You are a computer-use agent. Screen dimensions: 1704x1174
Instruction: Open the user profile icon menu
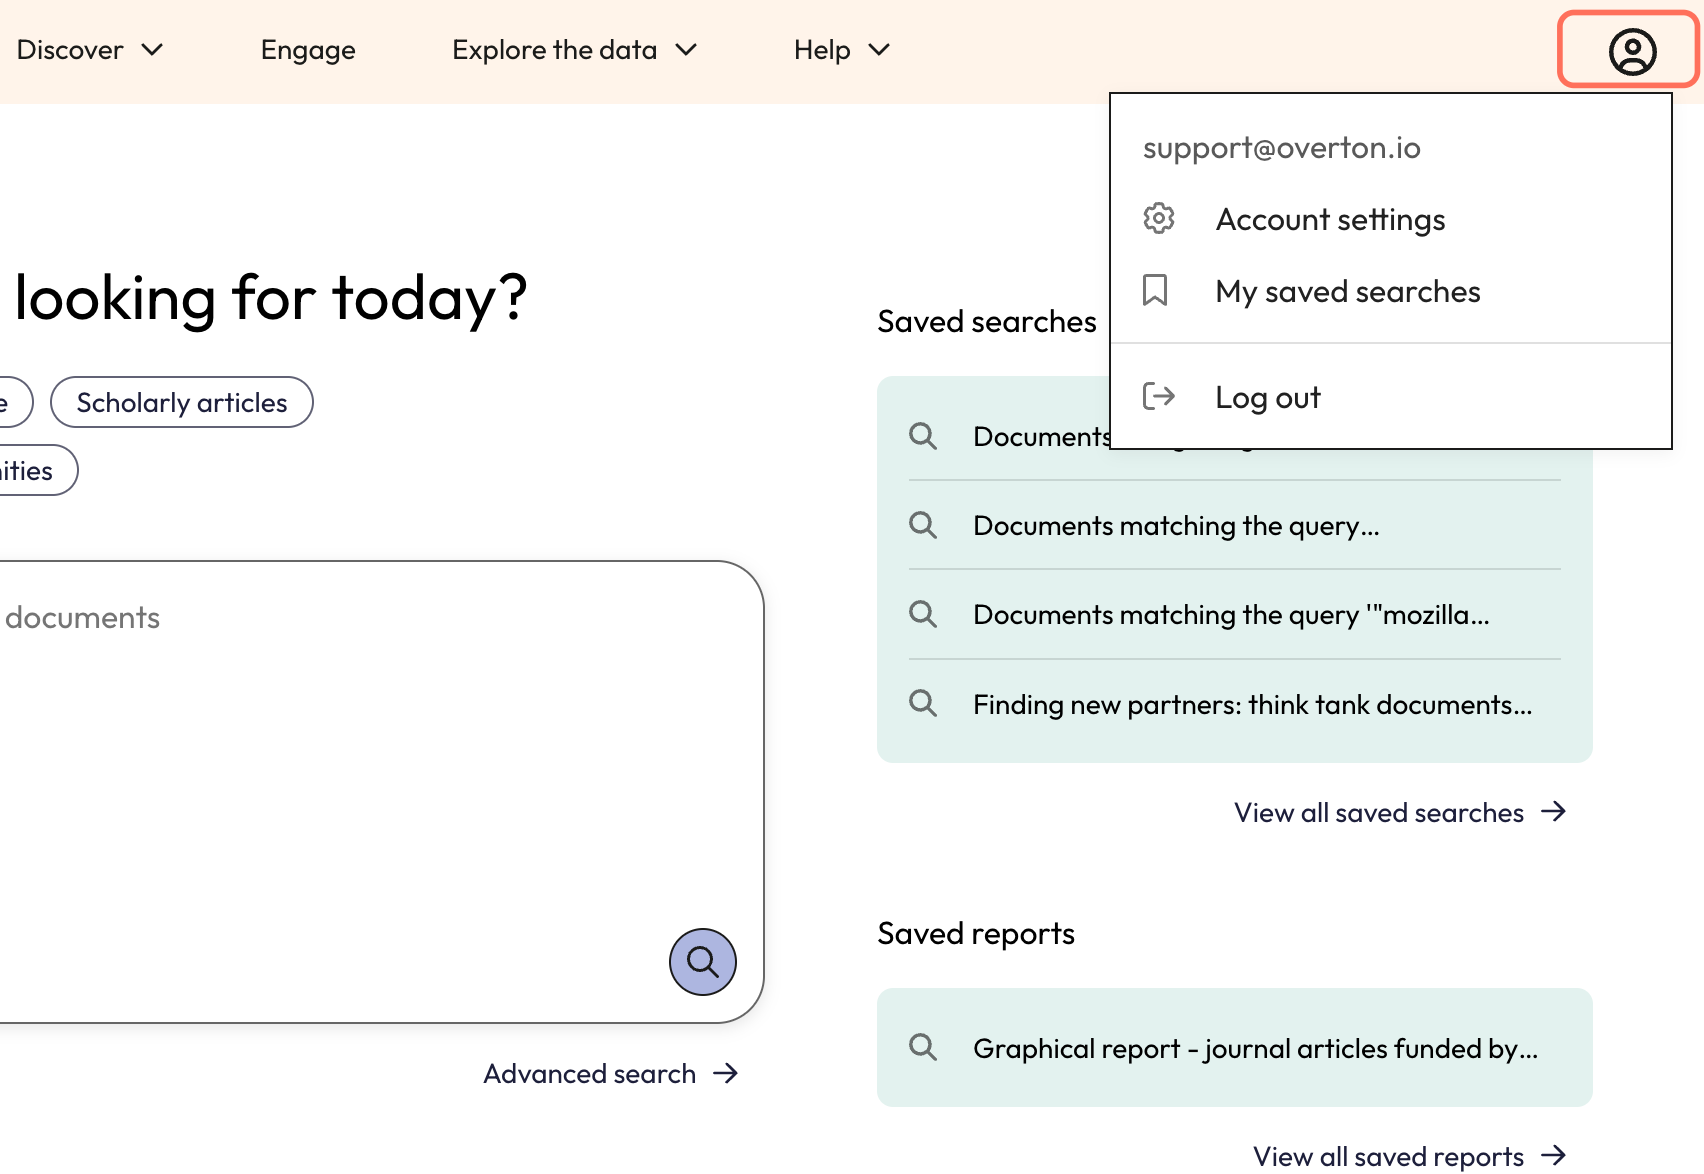pos(1631,51)
